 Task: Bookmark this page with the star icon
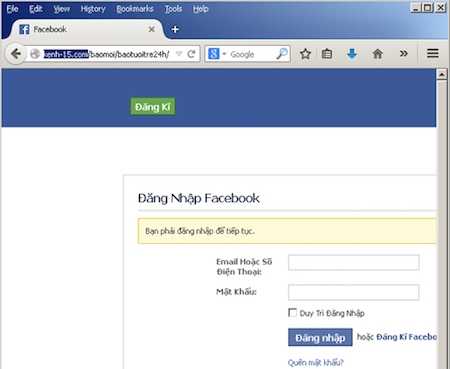[305, 54]
